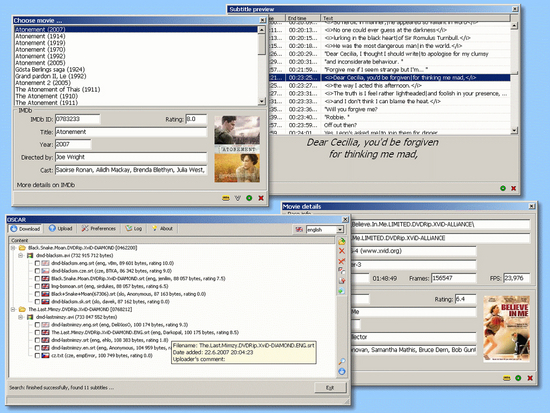Click the Rating field in Choose movie
The height and width of the screenshot is (413, 550).
196,119
